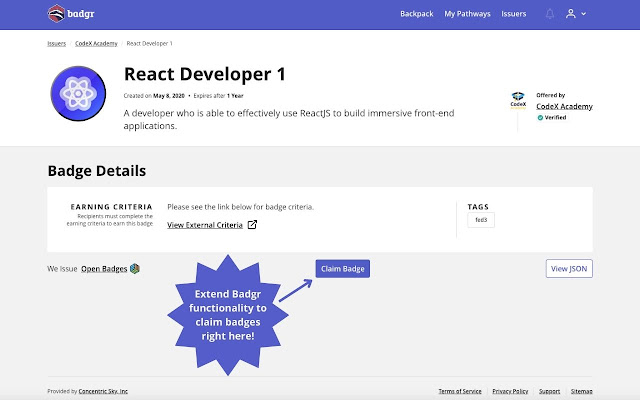Open the user account profile icon
This screenshot has height=400, width=640.
click(571, 14)
